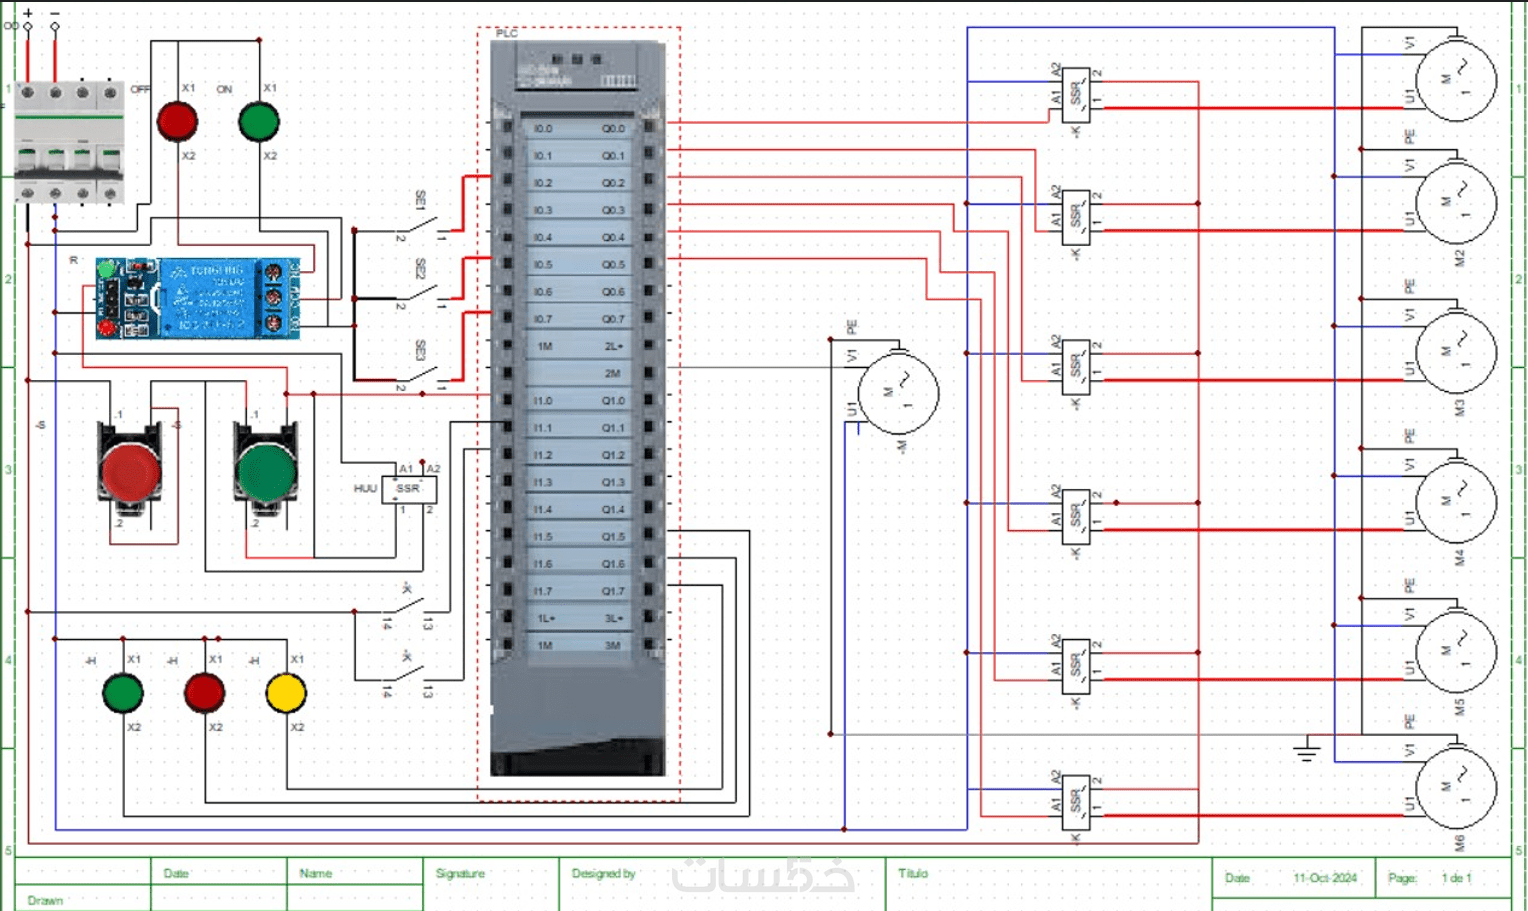Screen dimensions: 1528x911
Task: Select the motor labeled M4
Action: [x=1457, y=502]
